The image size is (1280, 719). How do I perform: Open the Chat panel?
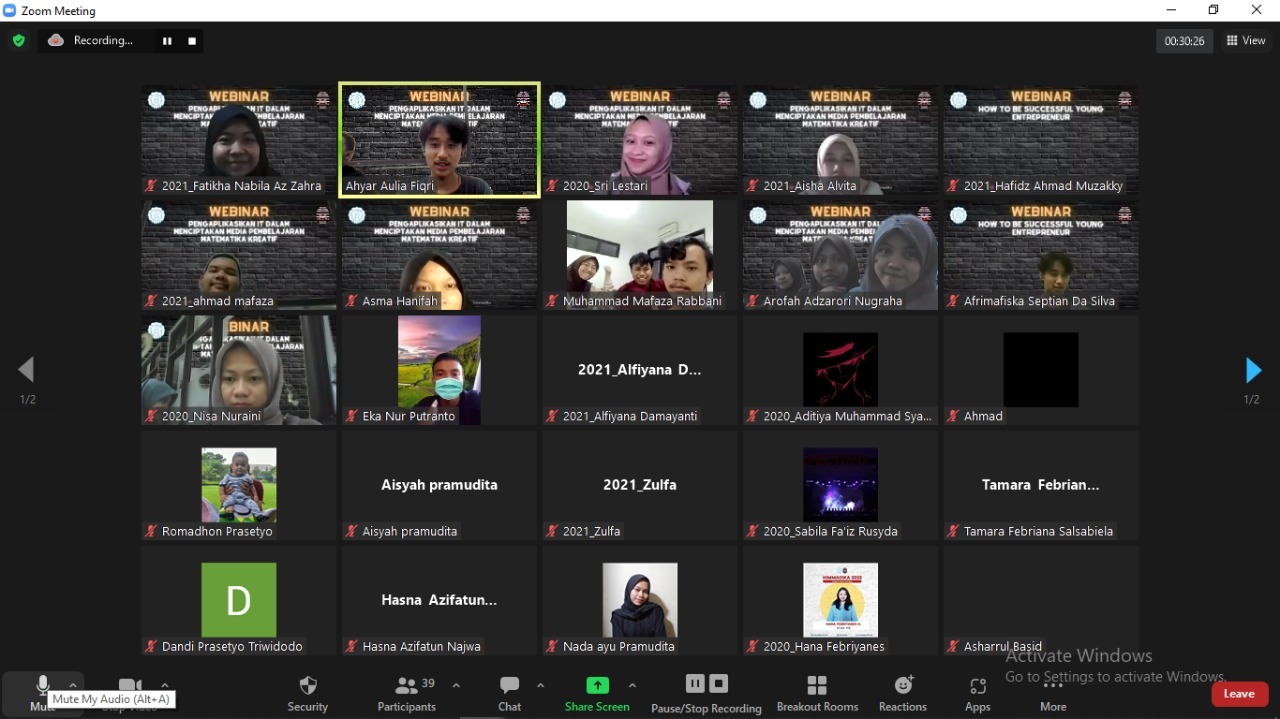[510, 692]
